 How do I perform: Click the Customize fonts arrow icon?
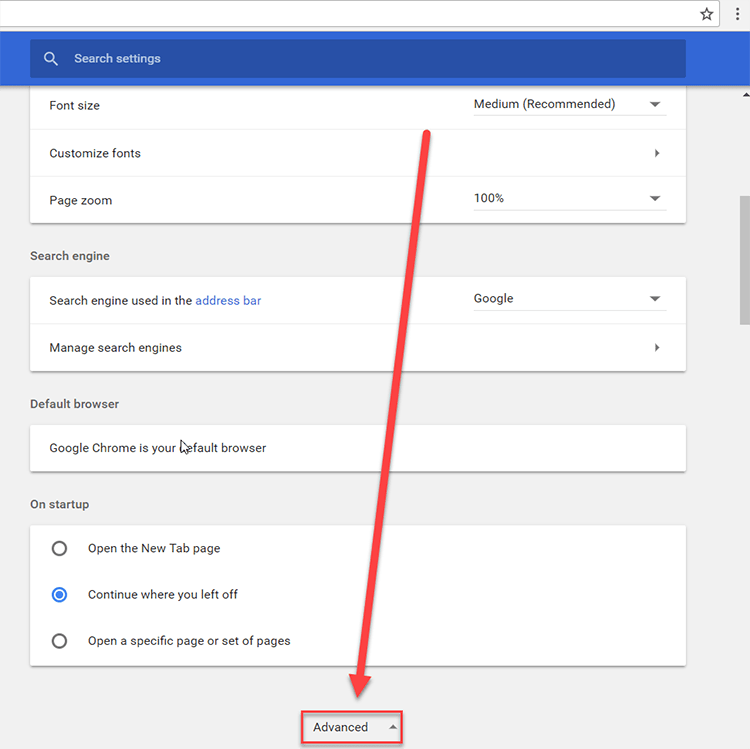click(x=657, y=153)
